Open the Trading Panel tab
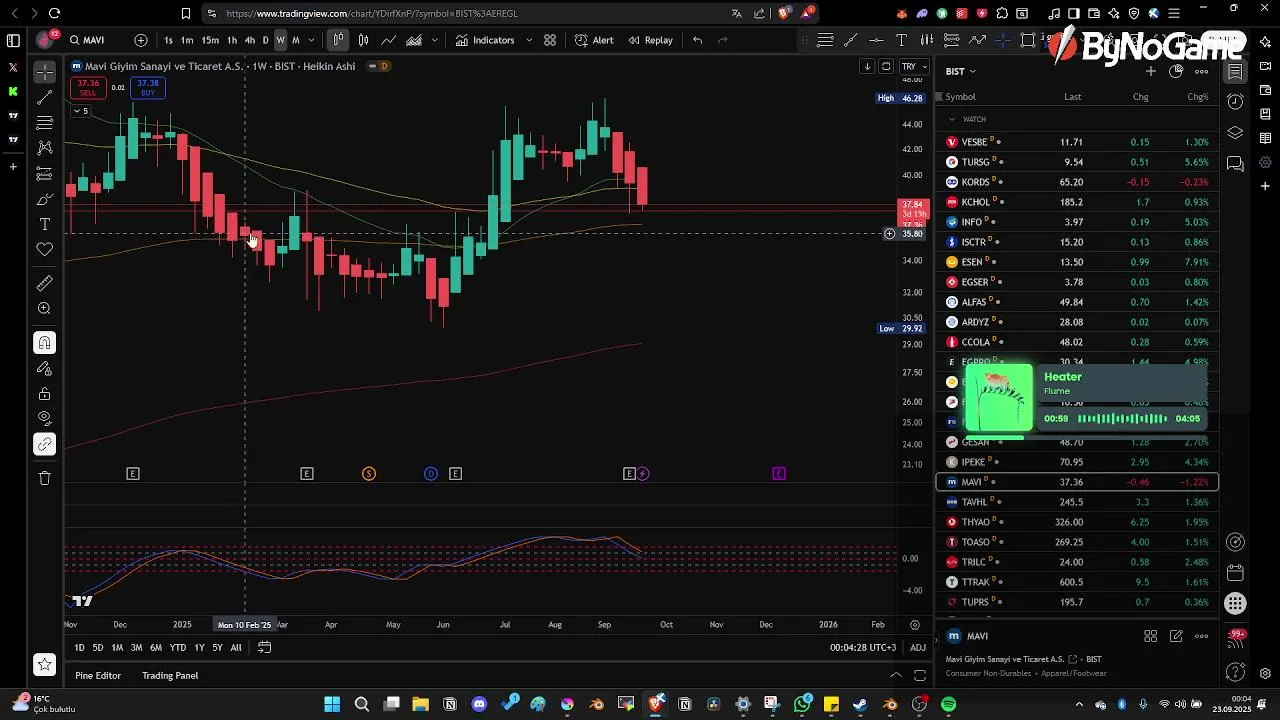The image size is (1280, 720). (170, 676)
